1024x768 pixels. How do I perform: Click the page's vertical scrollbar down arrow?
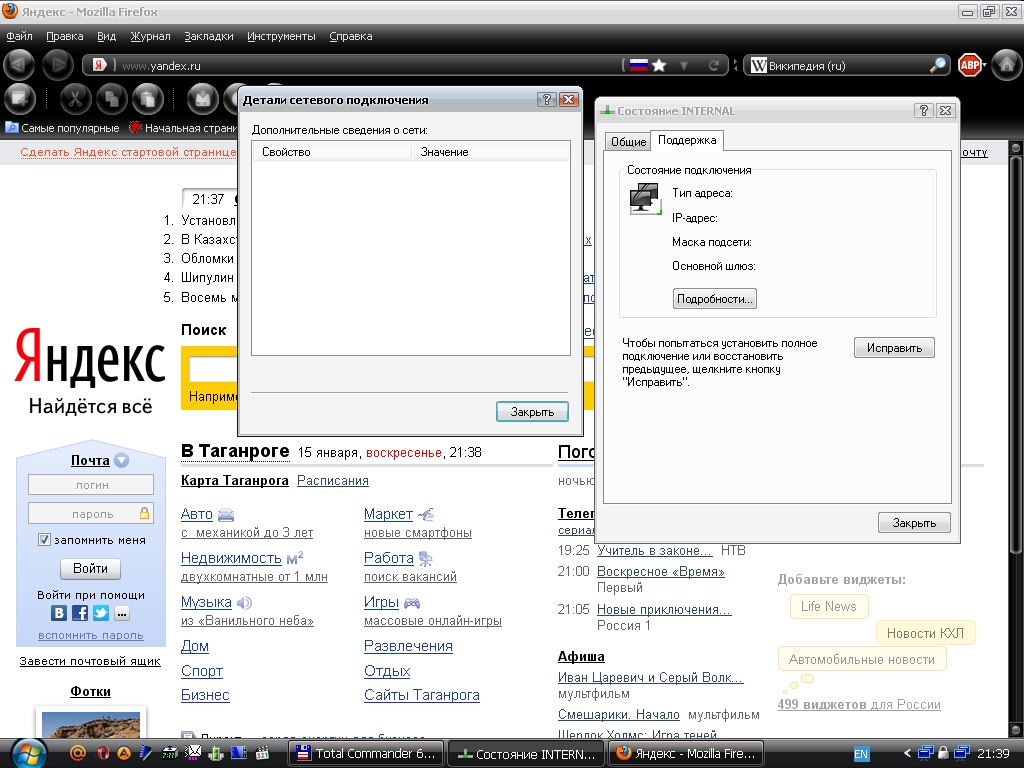point(1016,729)
